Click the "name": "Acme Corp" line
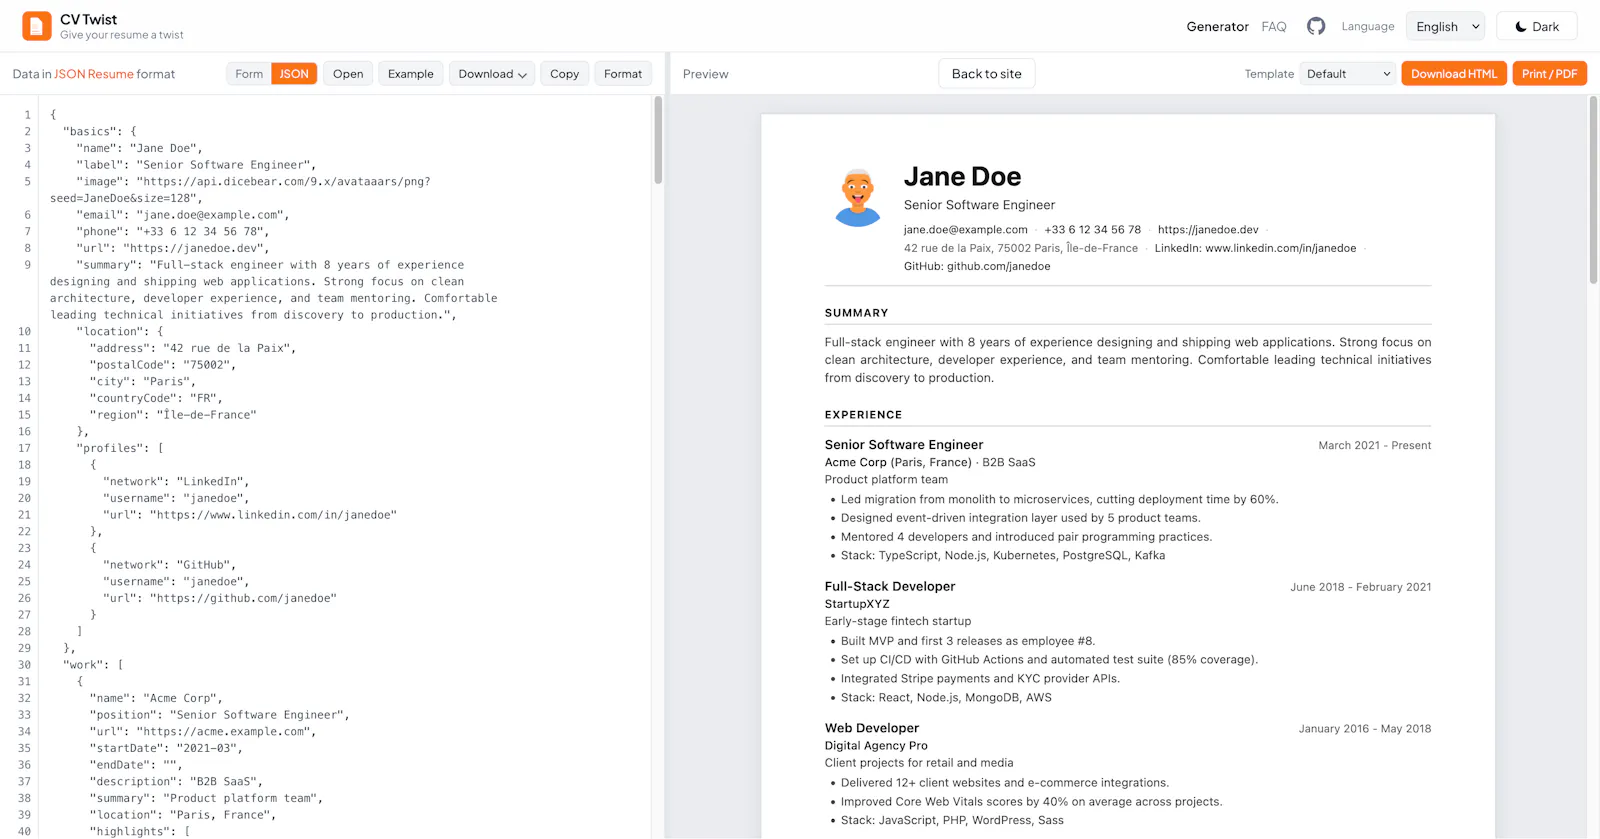1600x839 pixels. (x=156, y=698)
